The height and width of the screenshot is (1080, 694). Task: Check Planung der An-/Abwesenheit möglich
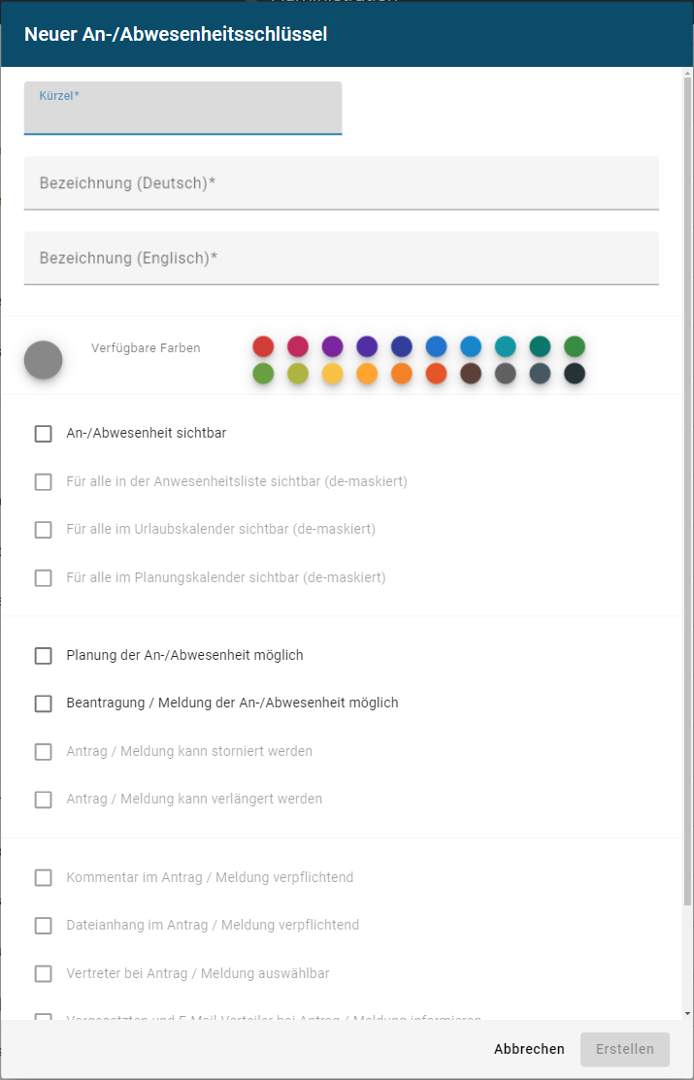point(43,656)
